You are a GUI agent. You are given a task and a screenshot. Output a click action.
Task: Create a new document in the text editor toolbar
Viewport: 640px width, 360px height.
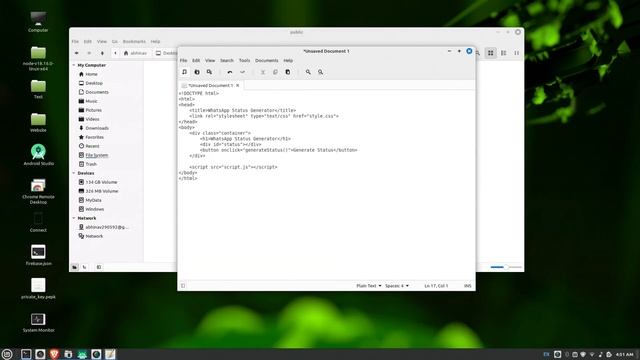[x=184, y=72]
